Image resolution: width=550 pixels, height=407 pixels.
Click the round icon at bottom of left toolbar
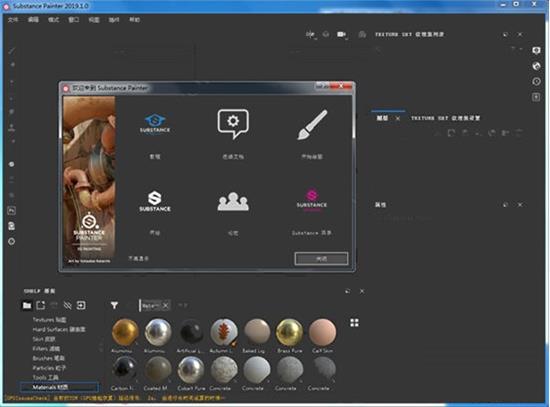12,241
